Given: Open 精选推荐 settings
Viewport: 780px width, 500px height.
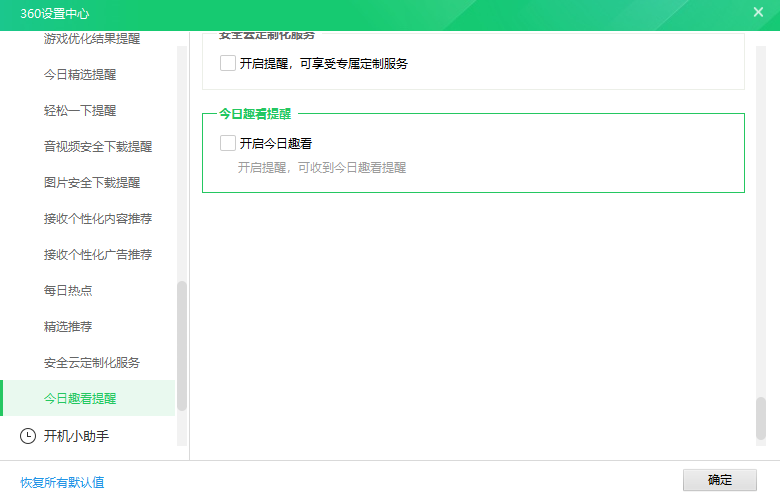Looking at the screenshot, I should (68, 326).
